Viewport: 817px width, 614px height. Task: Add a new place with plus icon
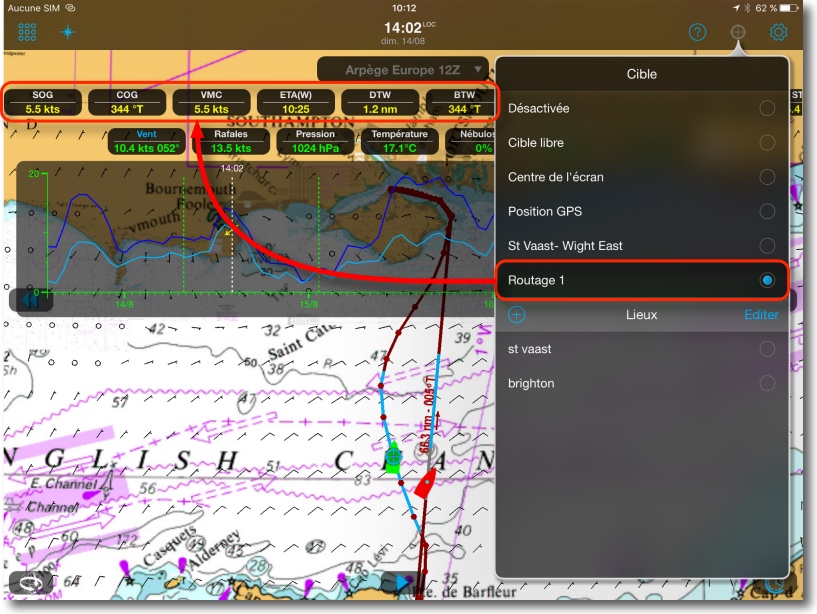point(516,315)
